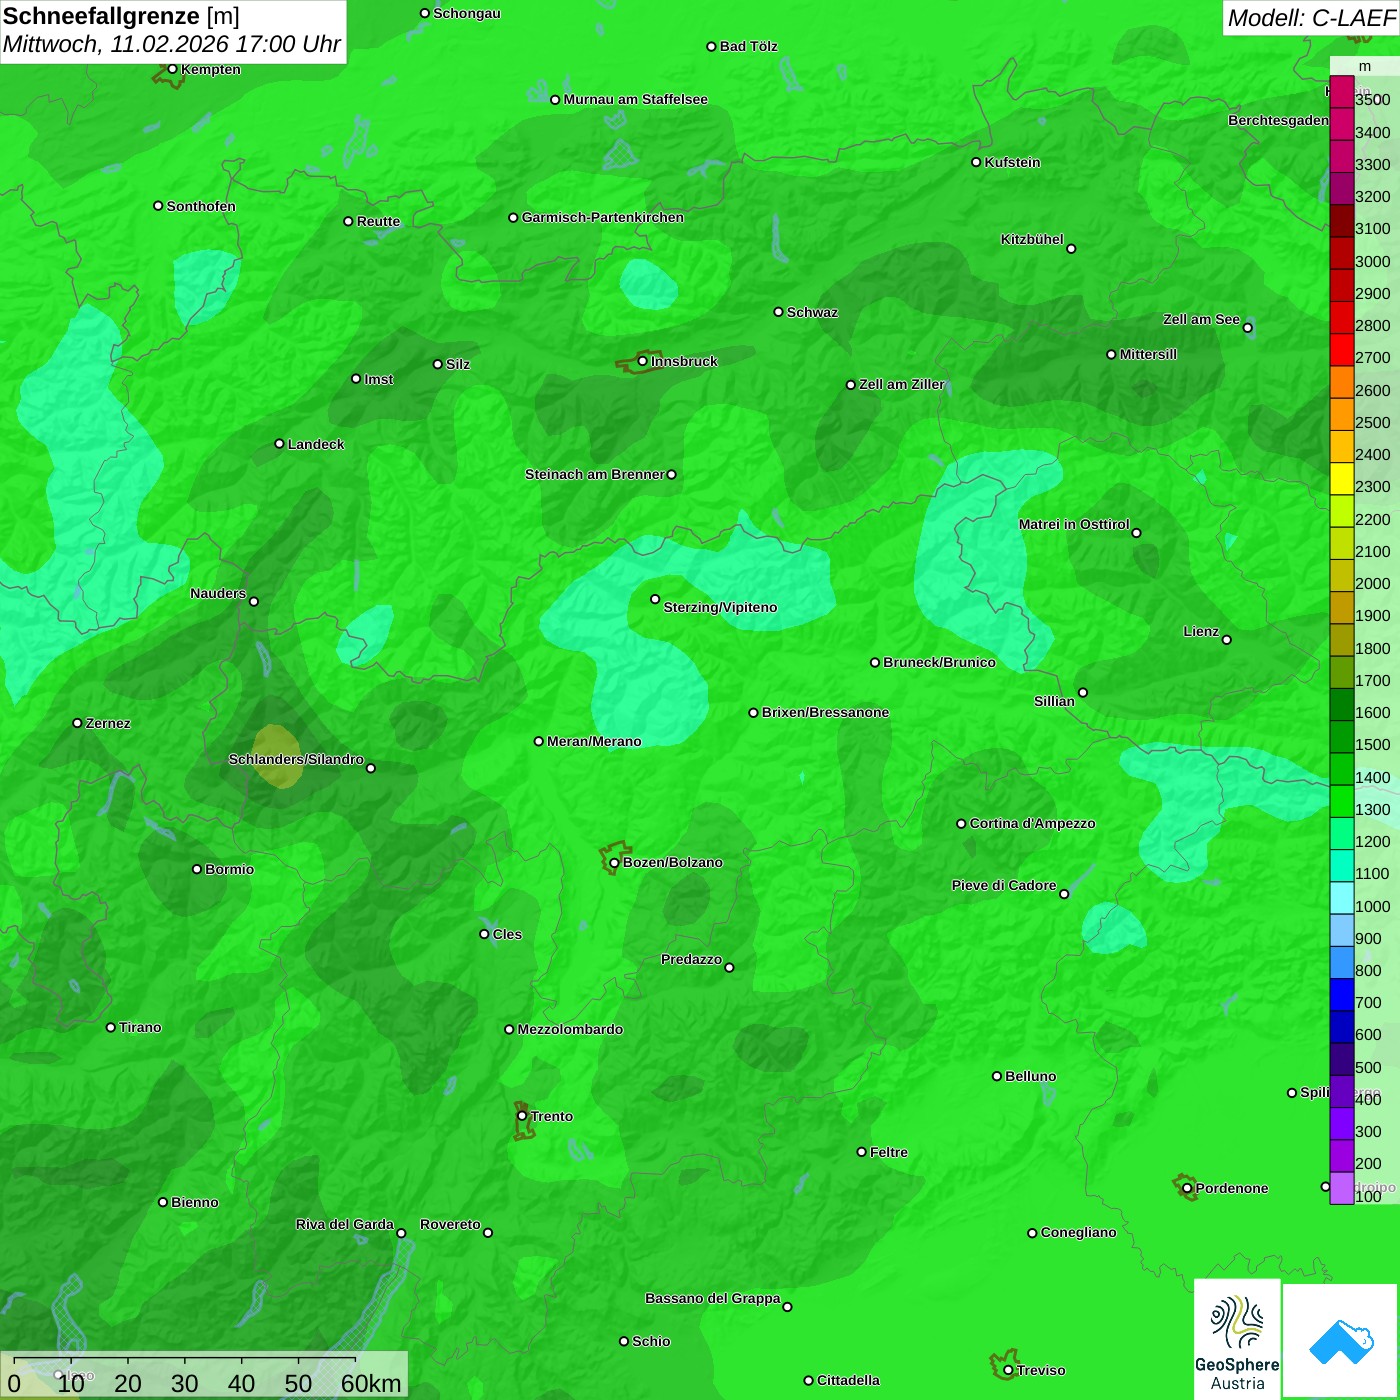The width and height of the screenshot is (1400, 1400).
Task: Click the Cittadella label
Action: click(x=848, y=1380)
